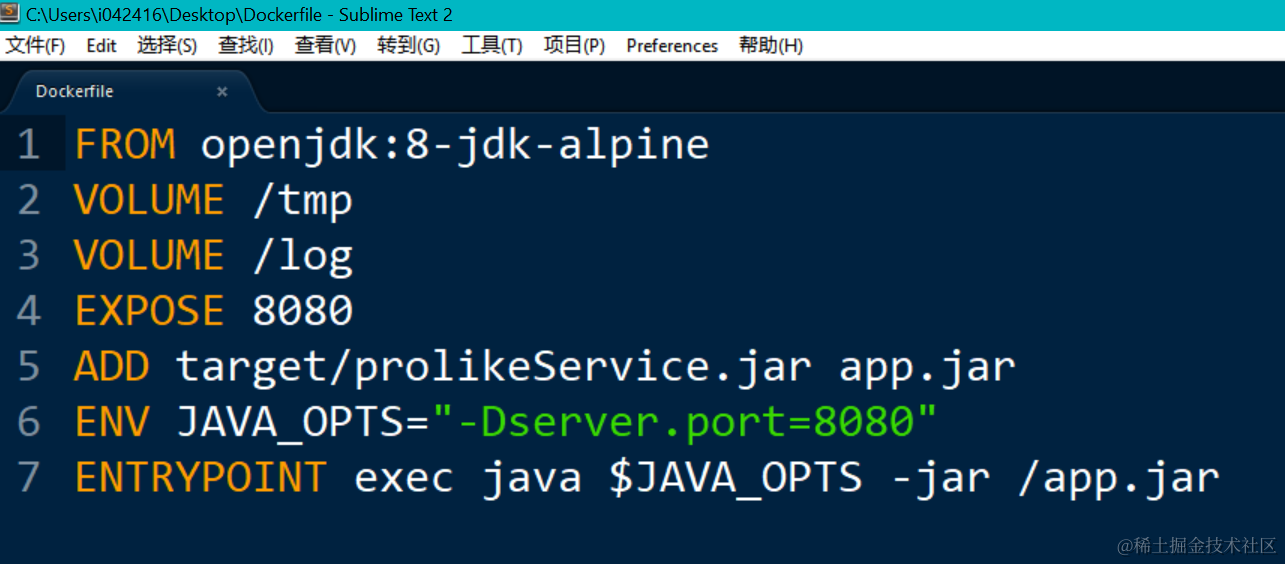Click the EXPOSE keyword
The width and height of the screenshot is (1285, 564).
click(149, 311)
